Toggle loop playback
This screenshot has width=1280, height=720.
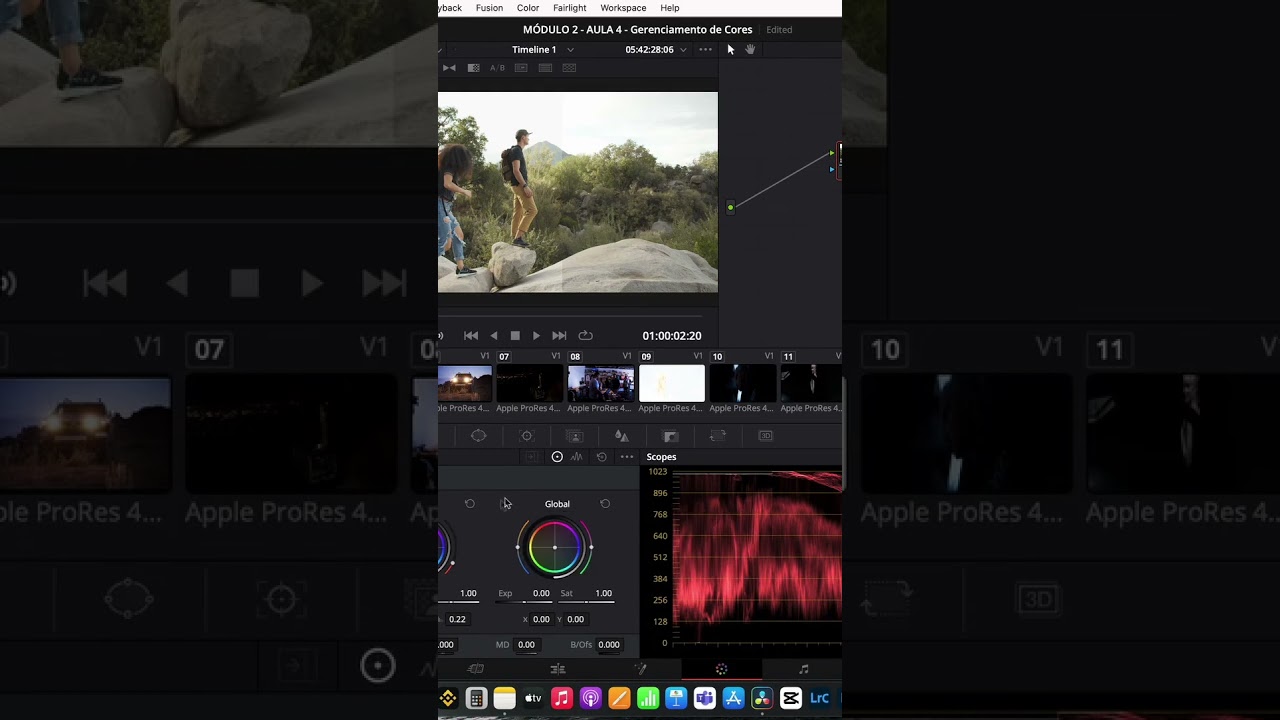point(586,336)
